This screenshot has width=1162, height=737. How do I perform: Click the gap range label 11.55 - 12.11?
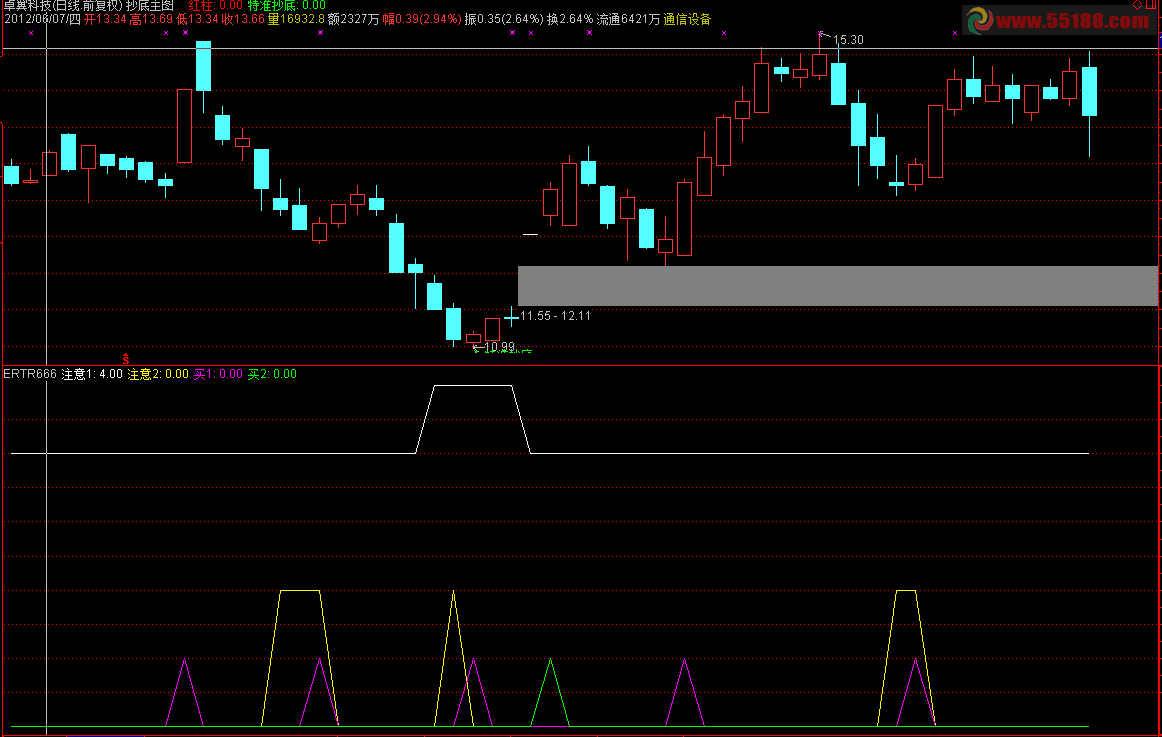click(555, 316)
